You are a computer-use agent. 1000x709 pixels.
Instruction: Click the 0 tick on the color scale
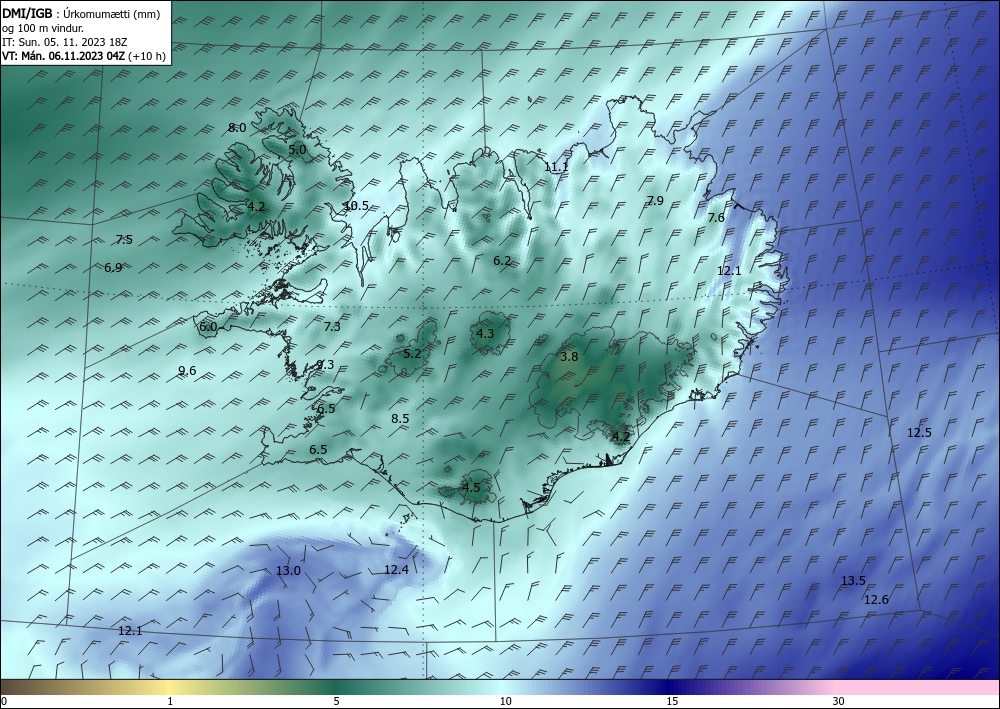pos(4,702)
